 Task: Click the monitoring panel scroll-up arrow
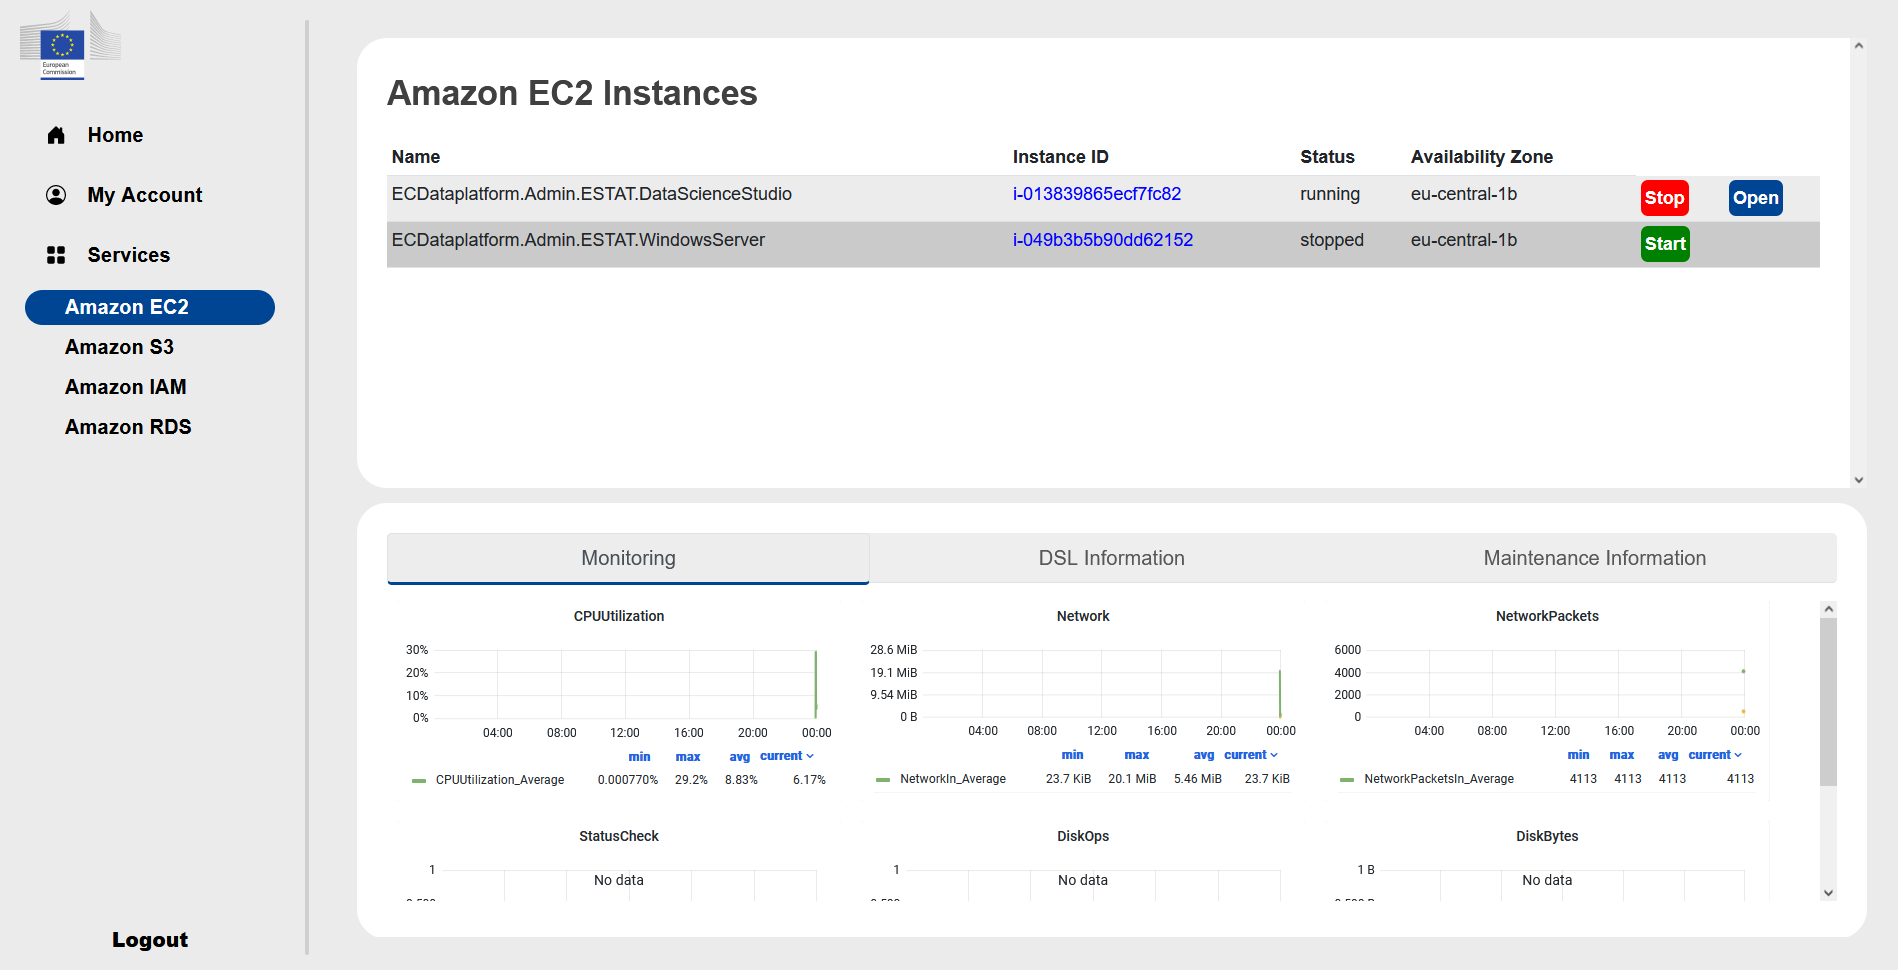pos(1828,609)
